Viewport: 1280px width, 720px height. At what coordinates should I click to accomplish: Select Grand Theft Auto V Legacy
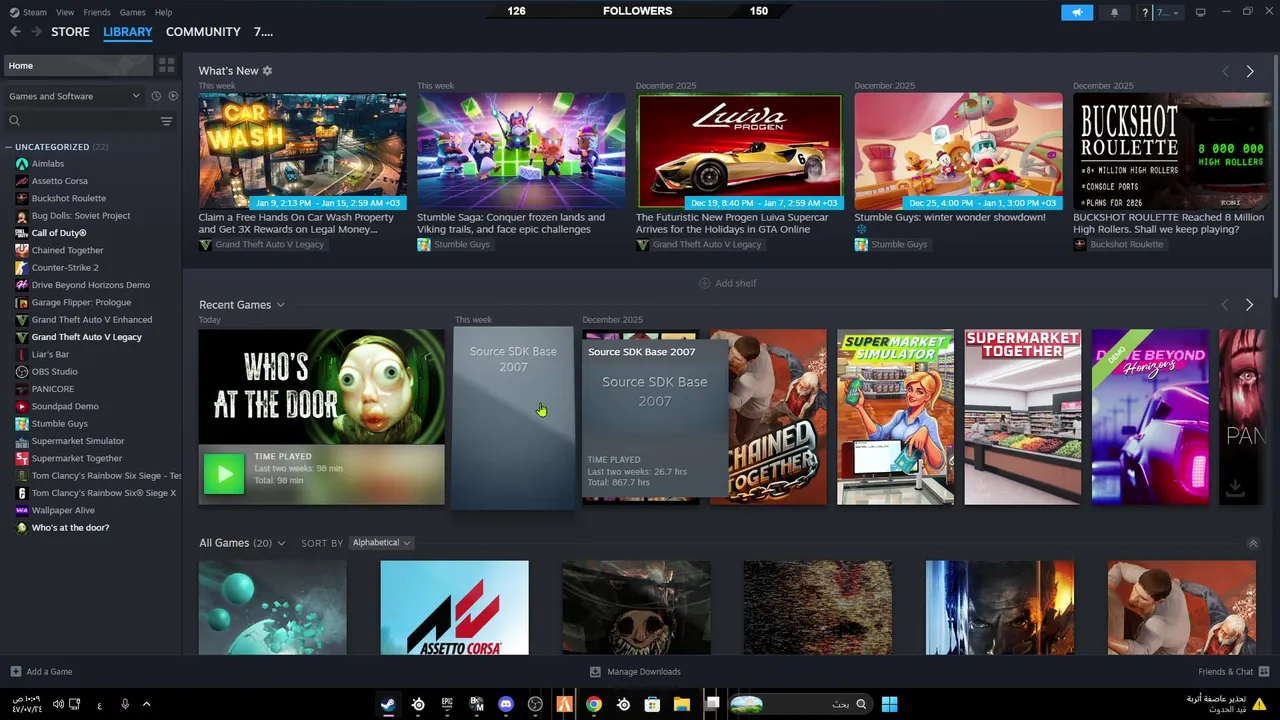(86, 337)
